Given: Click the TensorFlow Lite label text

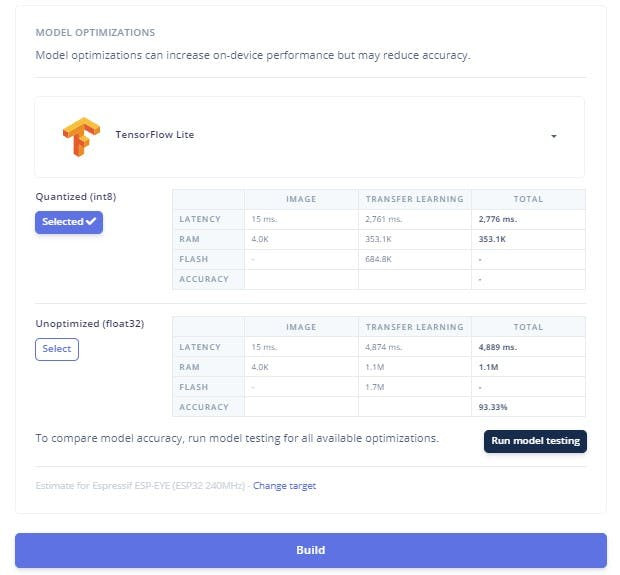Looking at the screenshot, I should coord(154,135).
